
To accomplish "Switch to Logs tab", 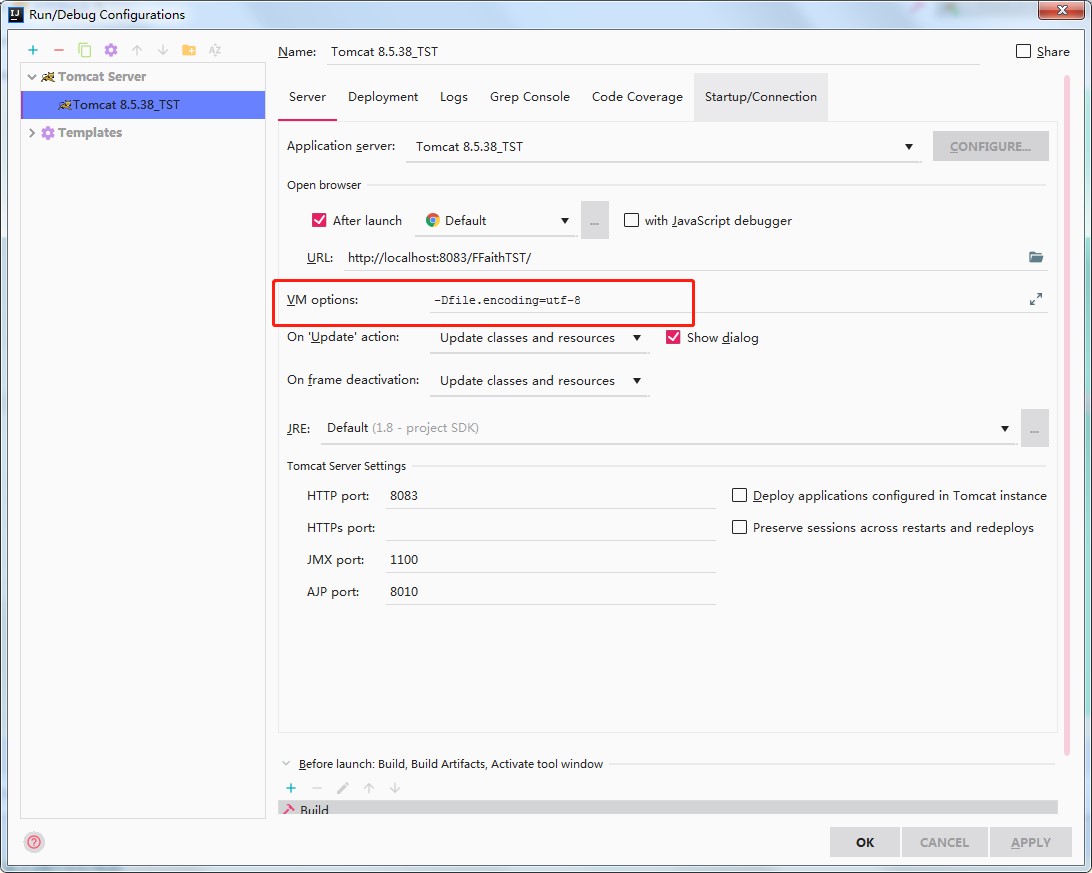I will pyautogui.click(x=453, y=97).
